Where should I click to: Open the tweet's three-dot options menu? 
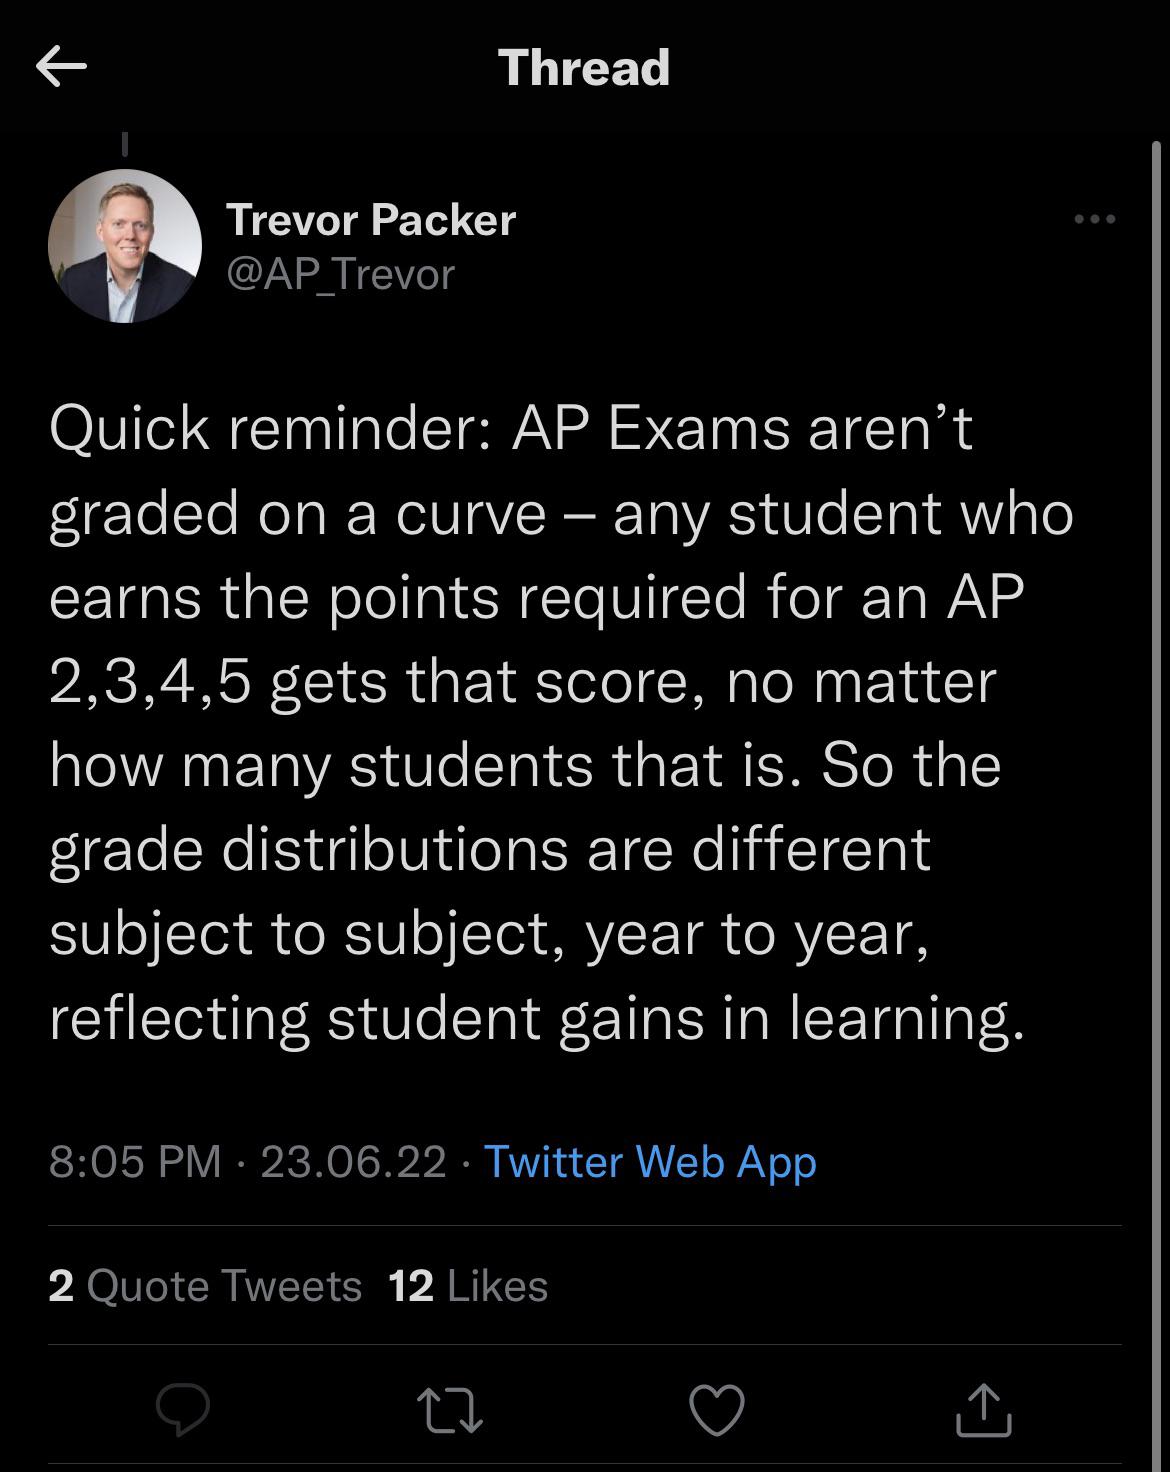tap(1093, 218)
